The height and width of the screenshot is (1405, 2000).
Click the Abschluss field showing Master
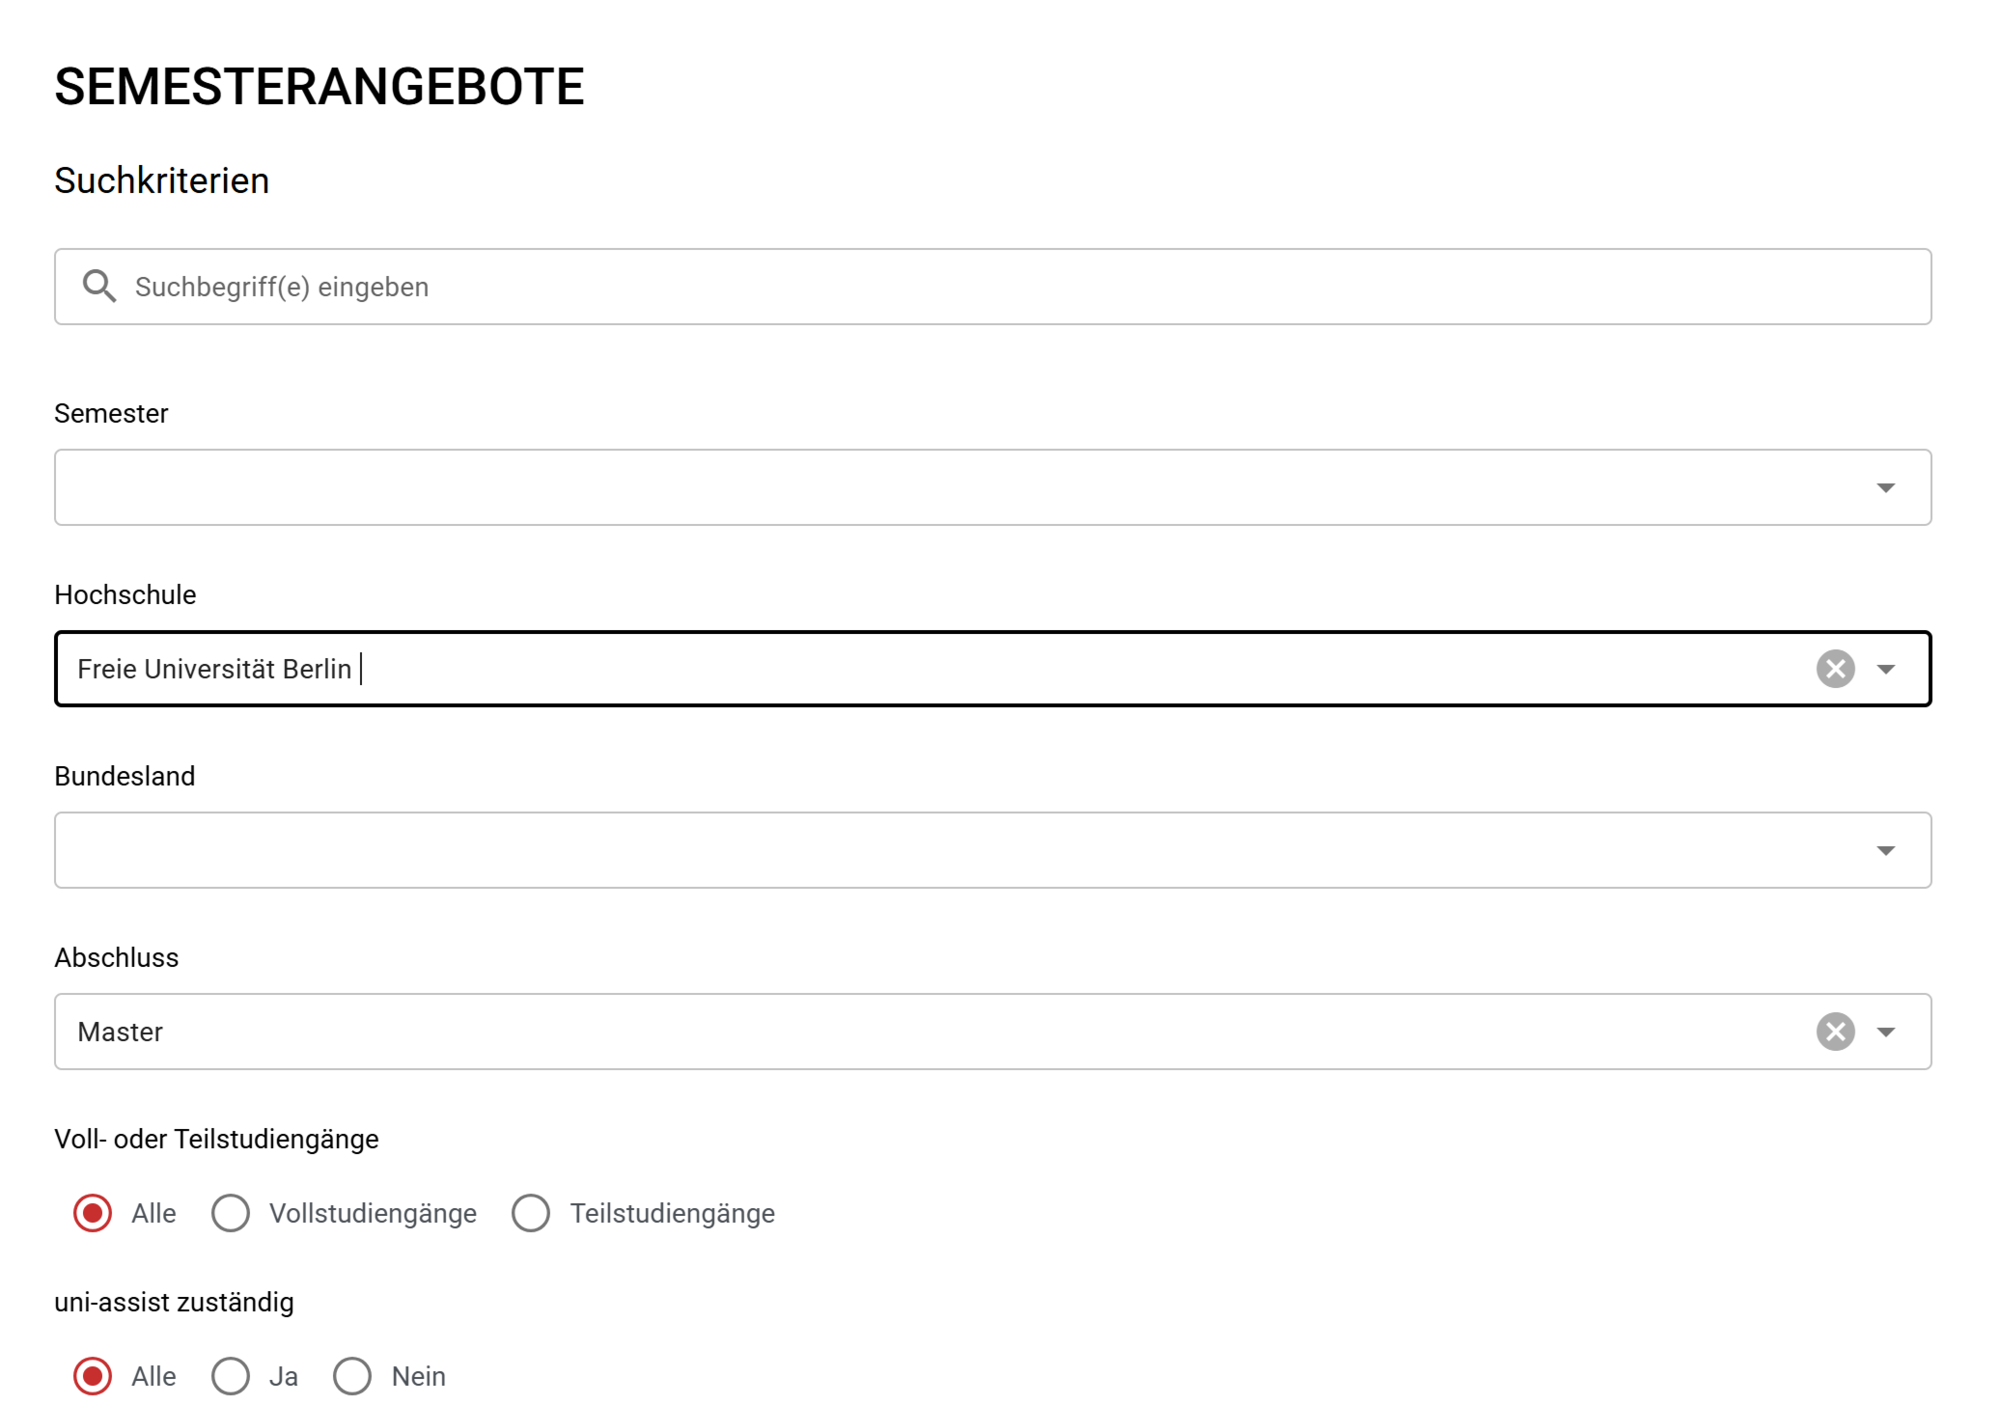[900, 1032]
